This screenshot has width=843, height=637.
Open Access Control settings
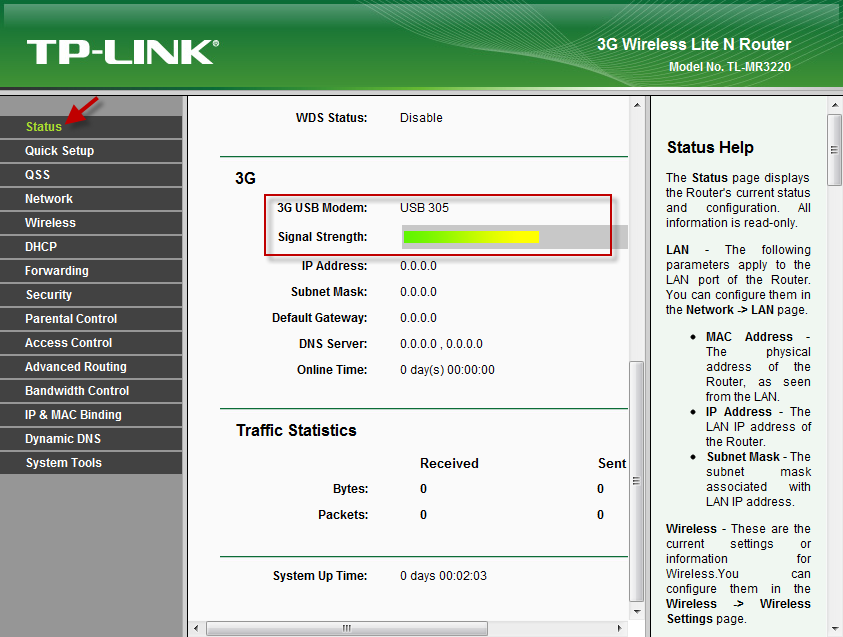91,343
